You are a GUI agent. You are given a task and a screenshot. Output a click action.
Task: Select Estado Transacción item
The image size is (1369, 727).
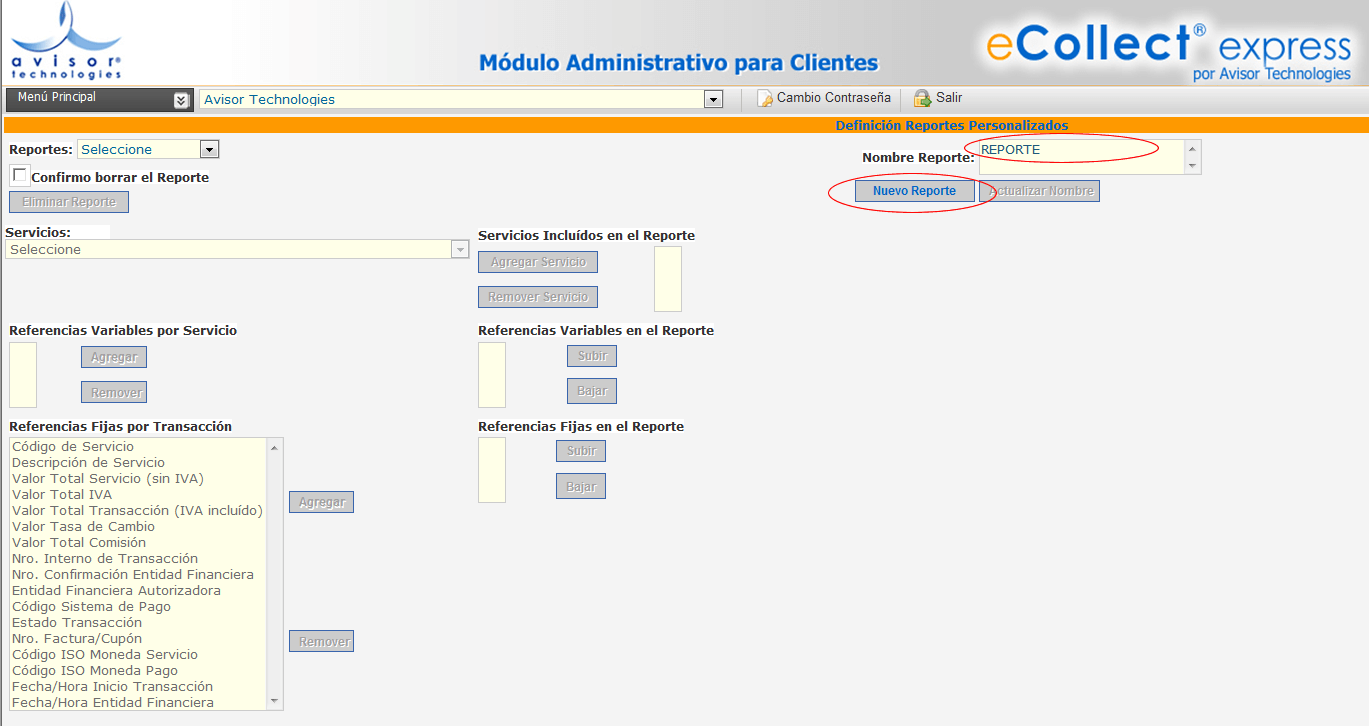click(x=138, y=623)
